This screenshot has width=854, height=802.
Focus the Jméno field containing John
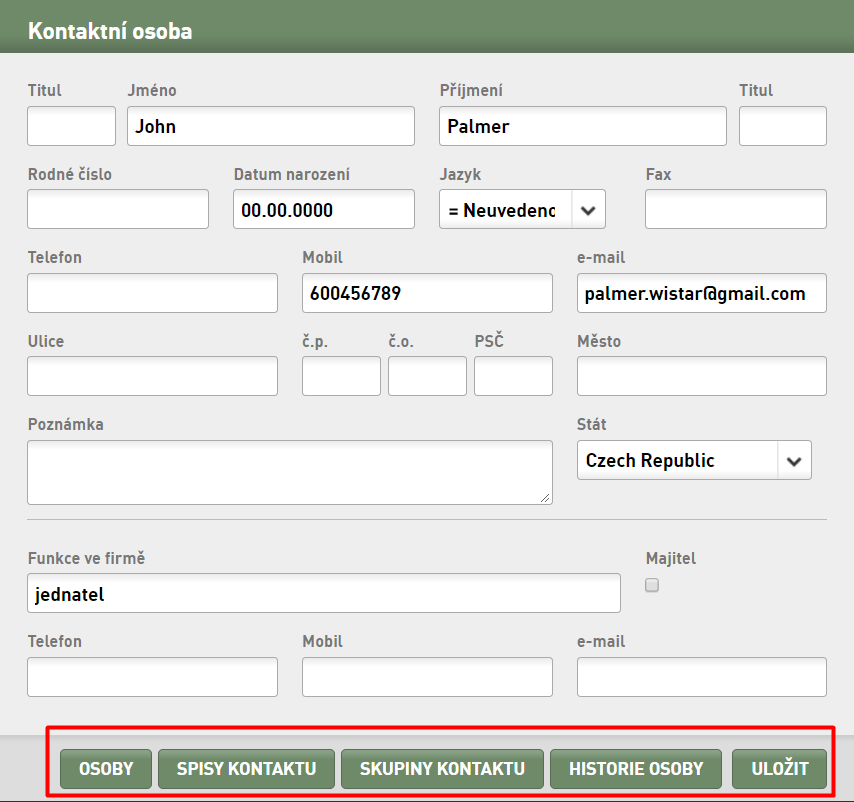(x=271, y=126)
